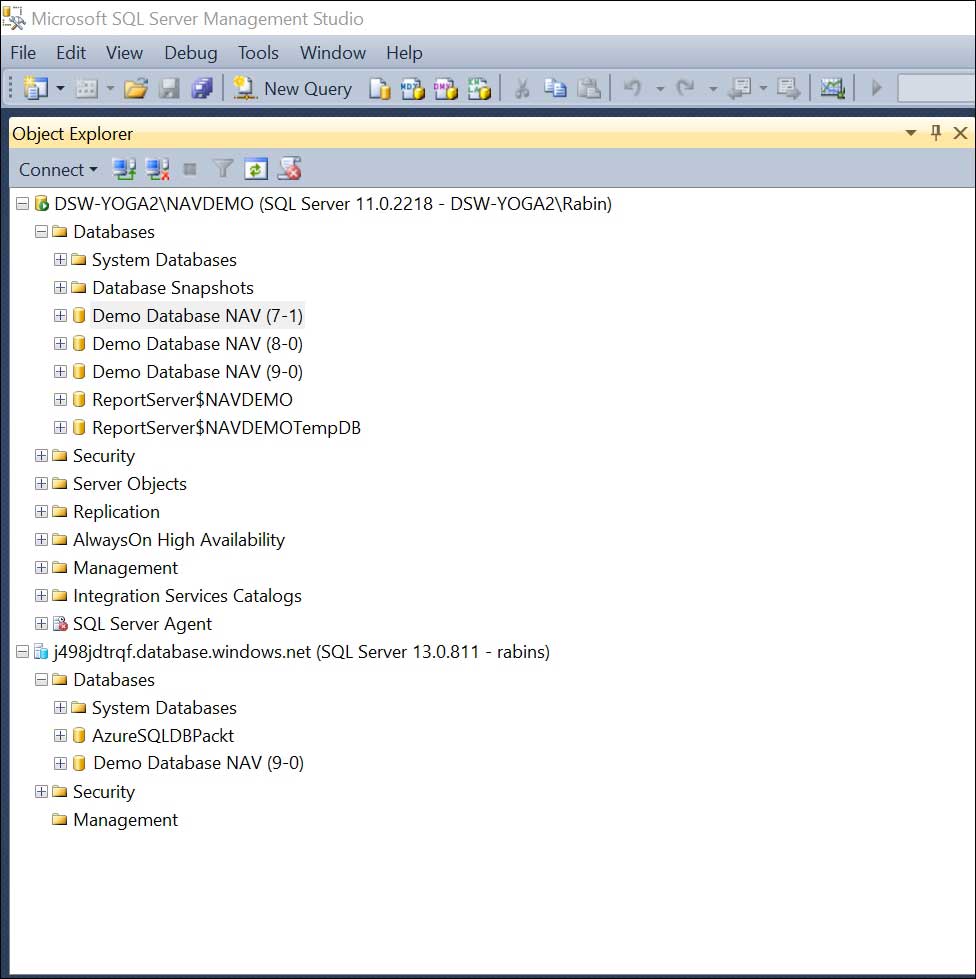Viewport: 976px width, 979px height.
Task: Disconnect the selected server in Object Explorer
Action: click(x=157, y=169)
